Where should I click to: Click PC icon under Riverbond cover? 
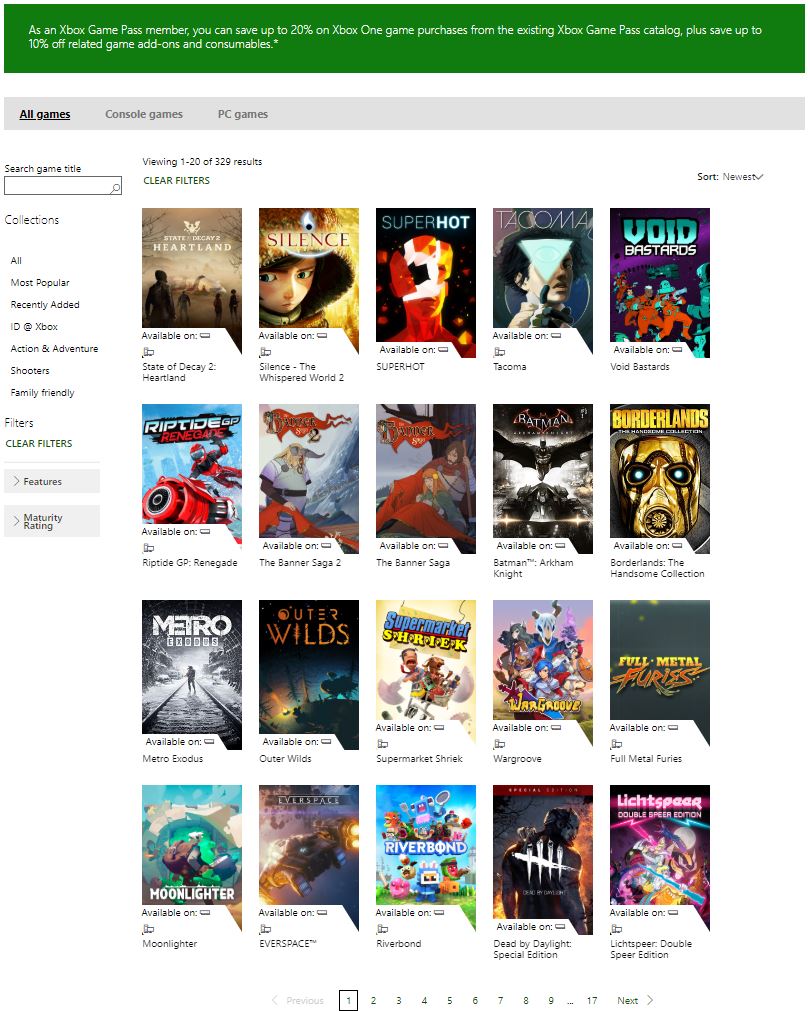(382, 929)
